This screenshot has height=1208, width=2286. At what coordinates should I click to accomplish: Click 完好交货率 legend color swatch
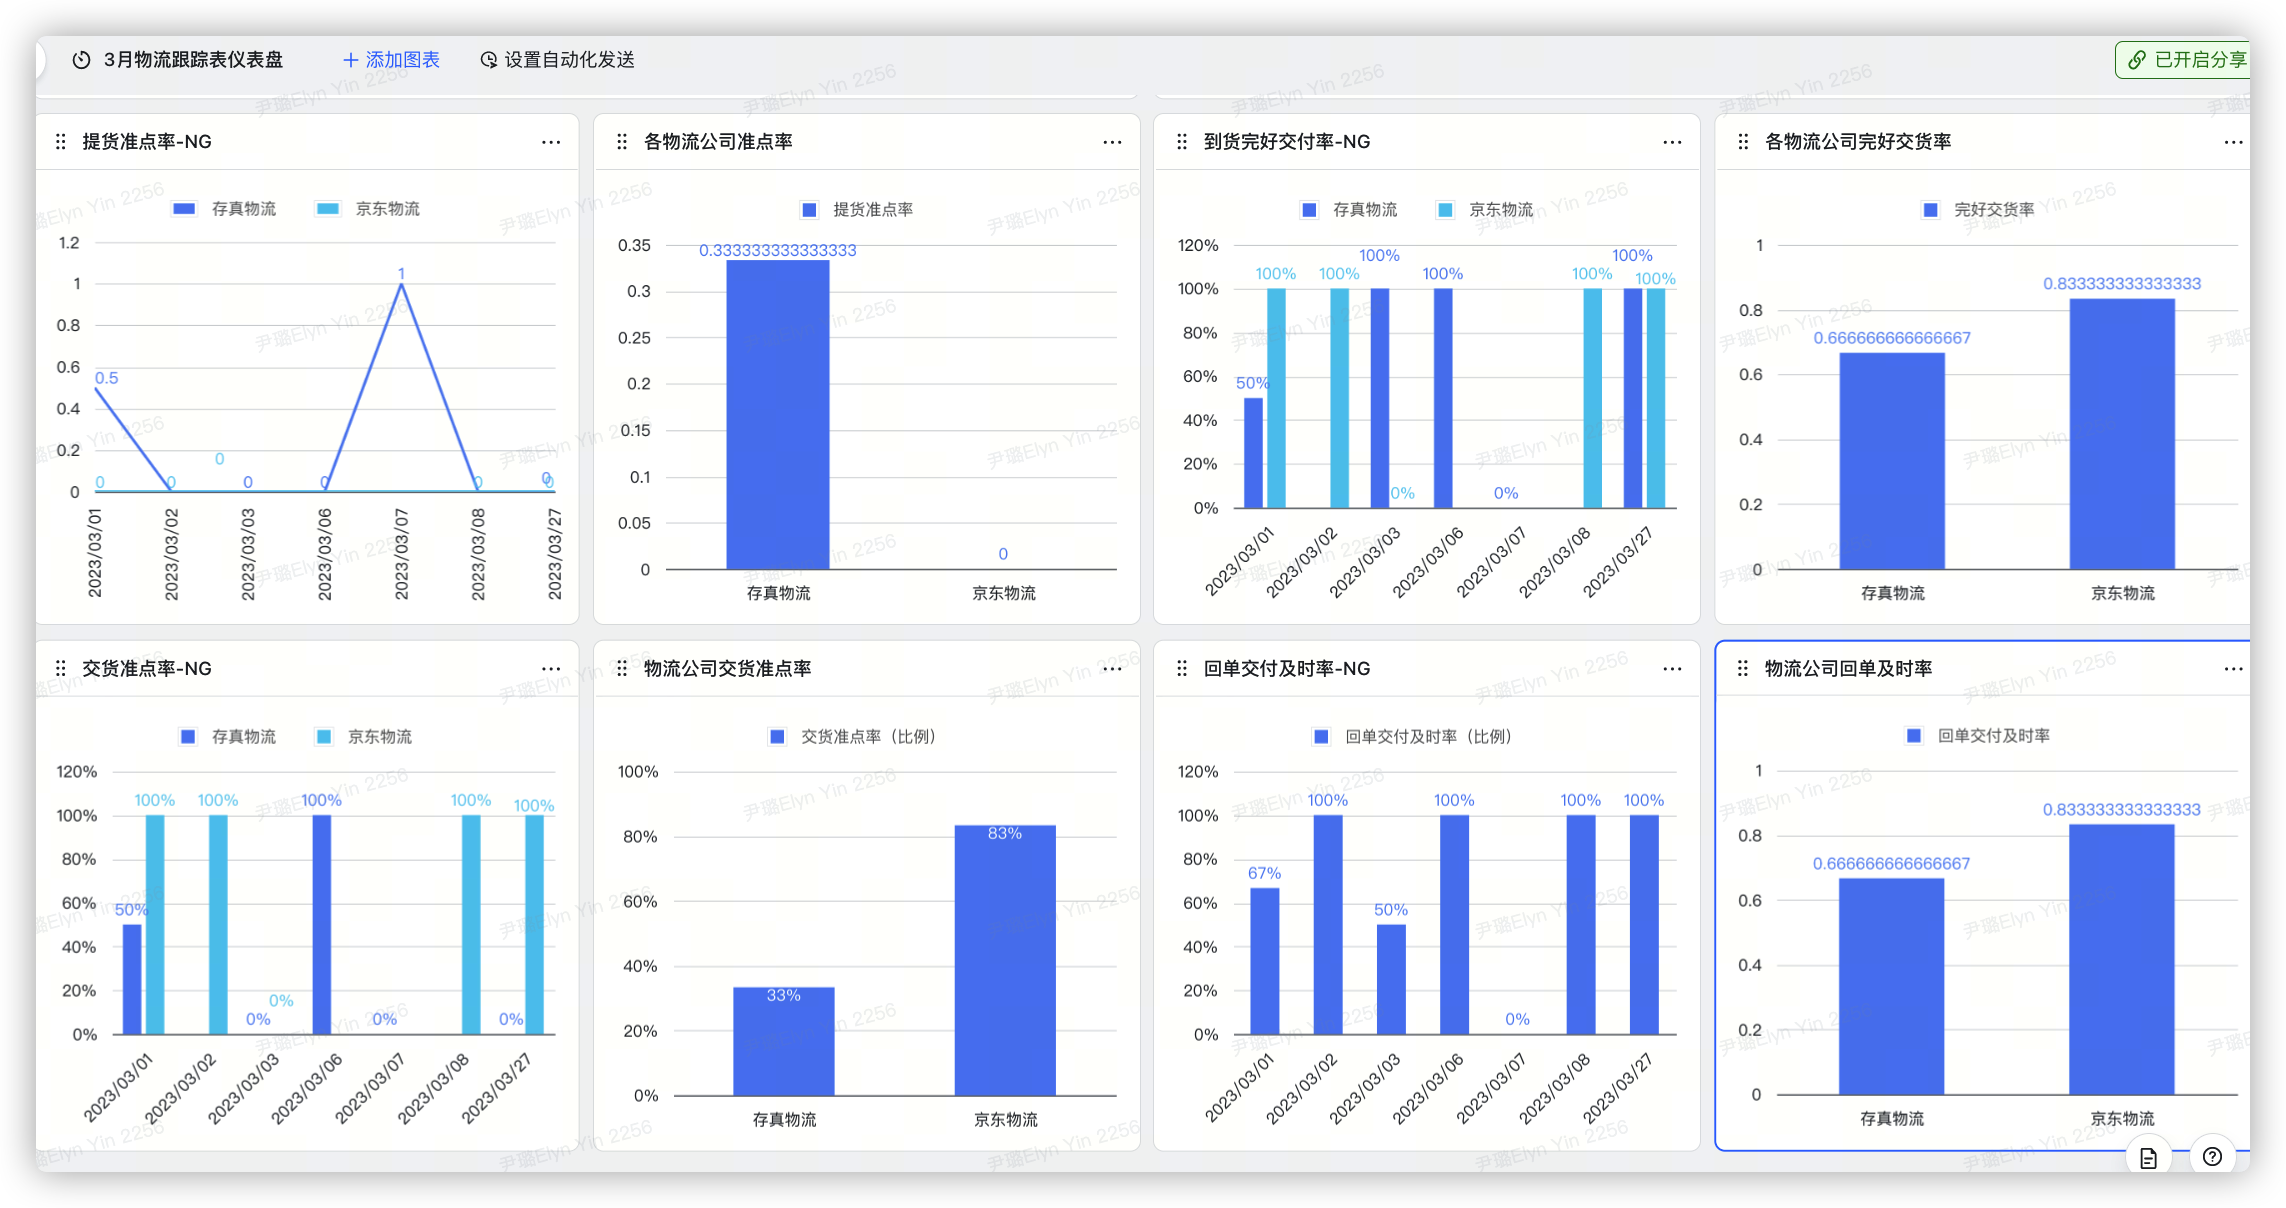coord(1930,210)
